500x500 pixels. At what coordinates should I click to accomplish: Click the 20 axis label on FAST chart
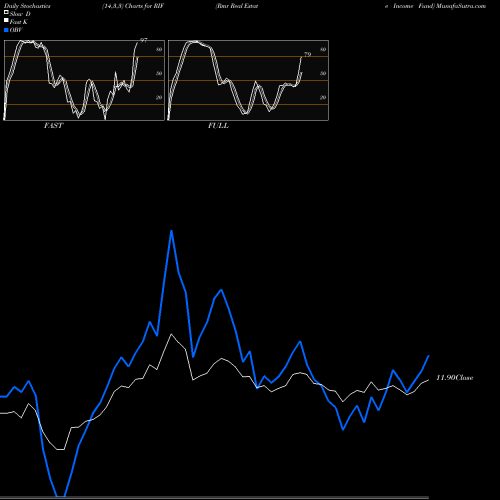coord(159,97)
